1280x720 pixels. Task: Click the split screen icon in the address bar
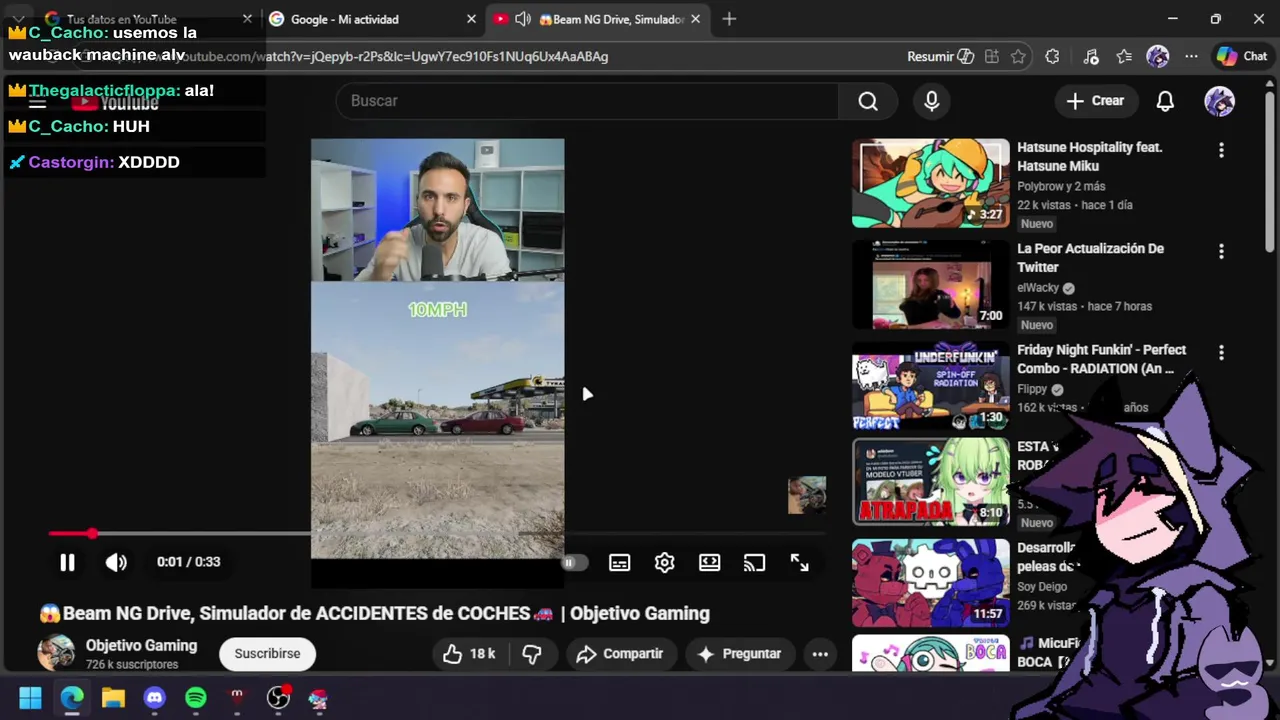(x=992, y=57)
